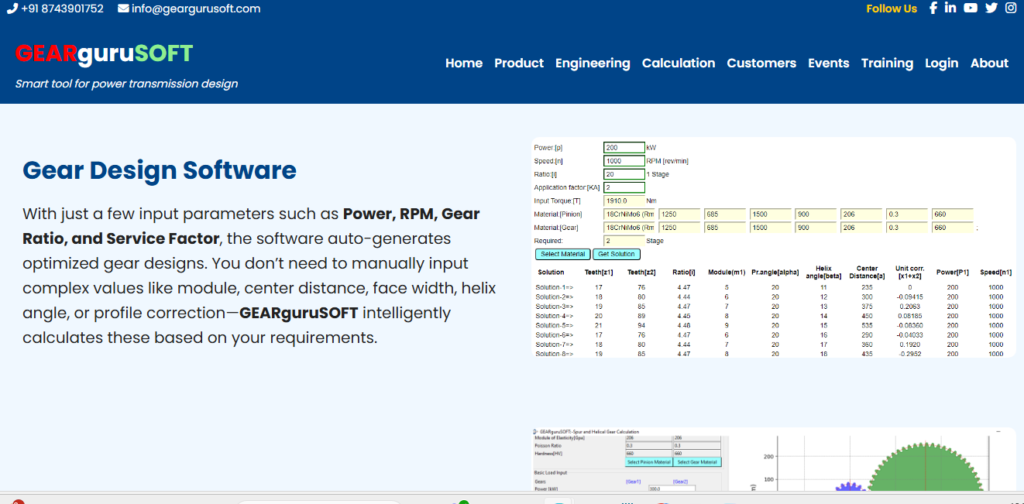Click the Login link in navigation
The height and width of the screenshot is (504, 1024).
[941, 63]
